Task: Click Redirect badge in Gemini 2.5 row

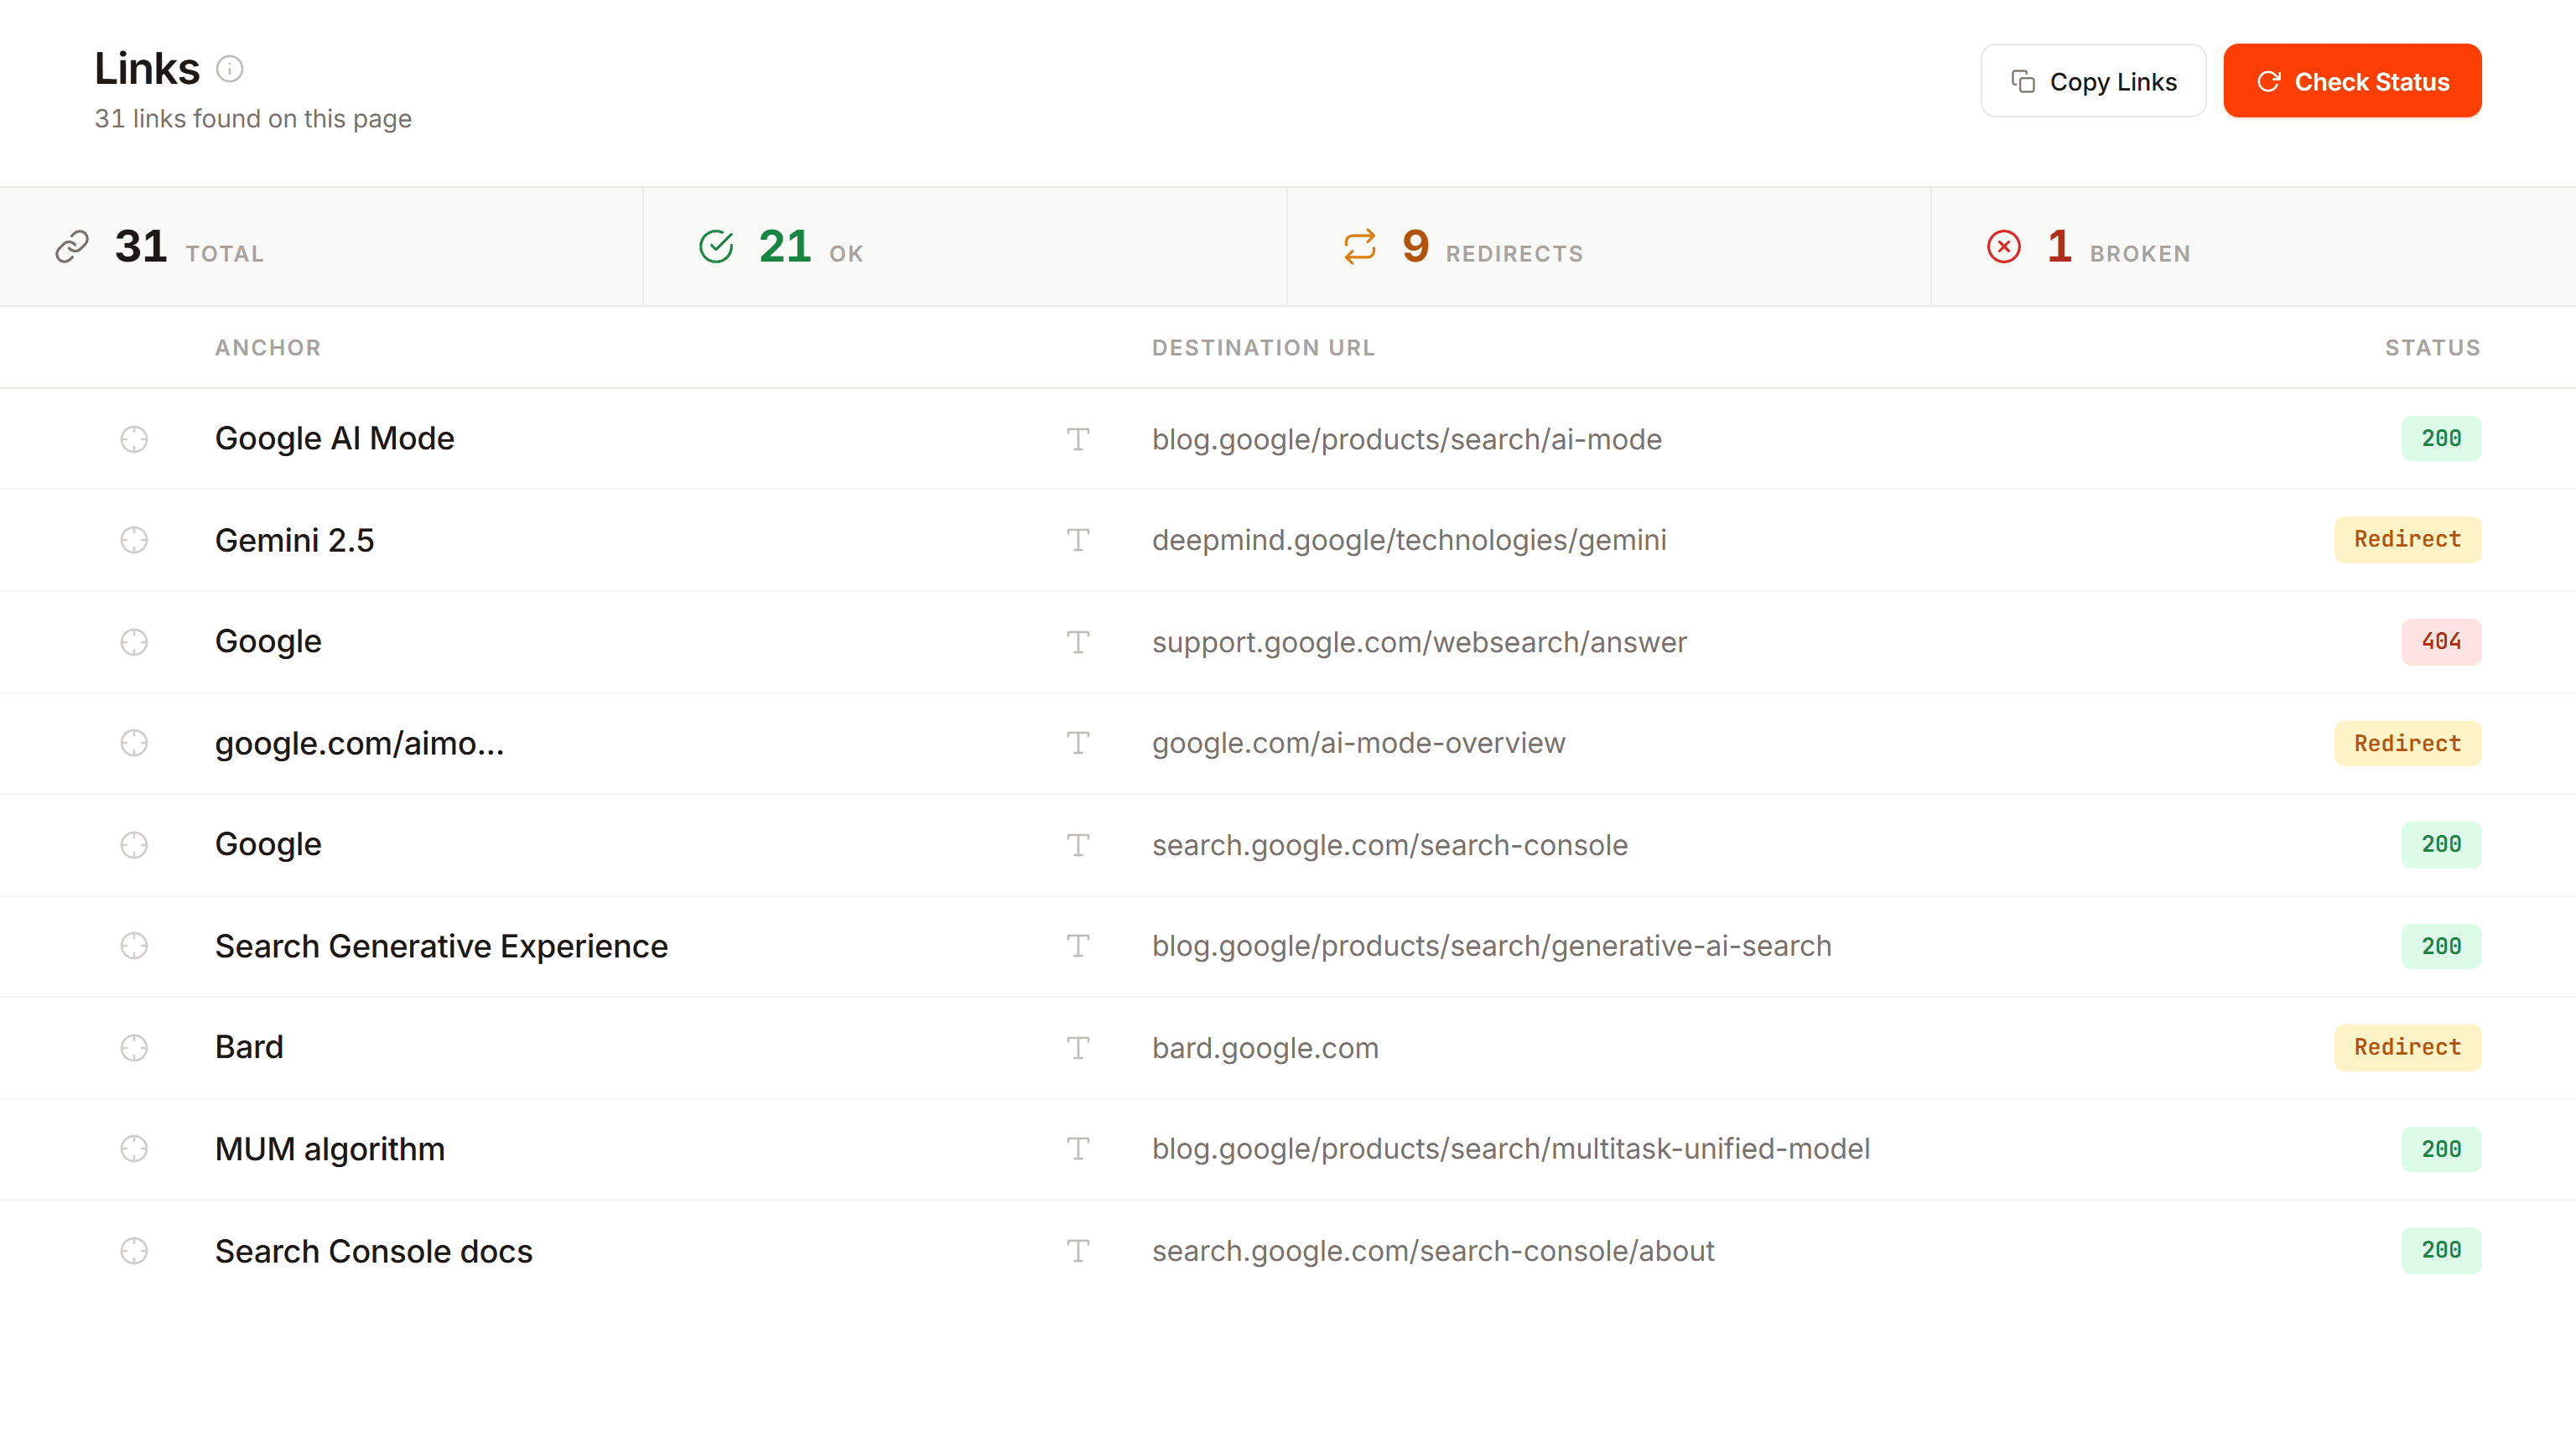Action: [x=2407, y=540]
